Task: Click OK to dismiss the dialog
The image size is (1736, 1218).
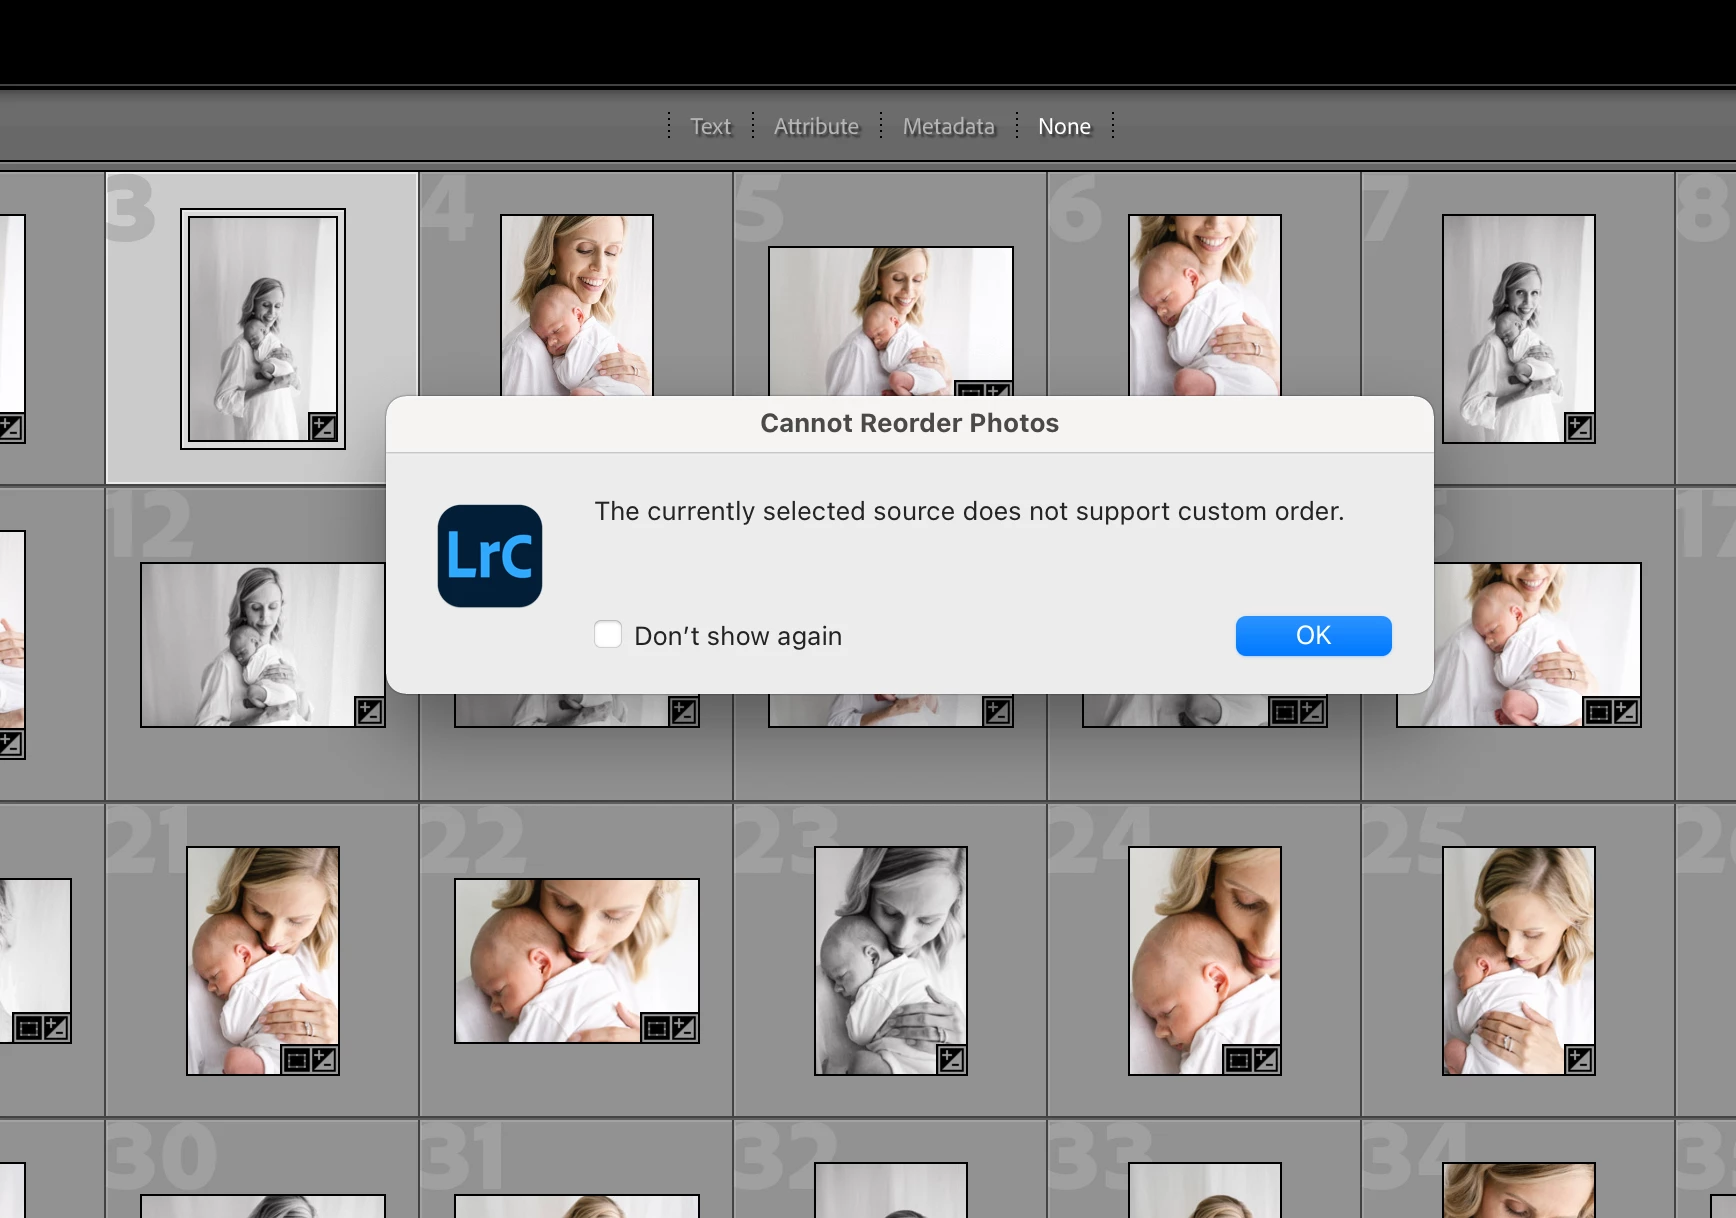Action: point(1313,636)
